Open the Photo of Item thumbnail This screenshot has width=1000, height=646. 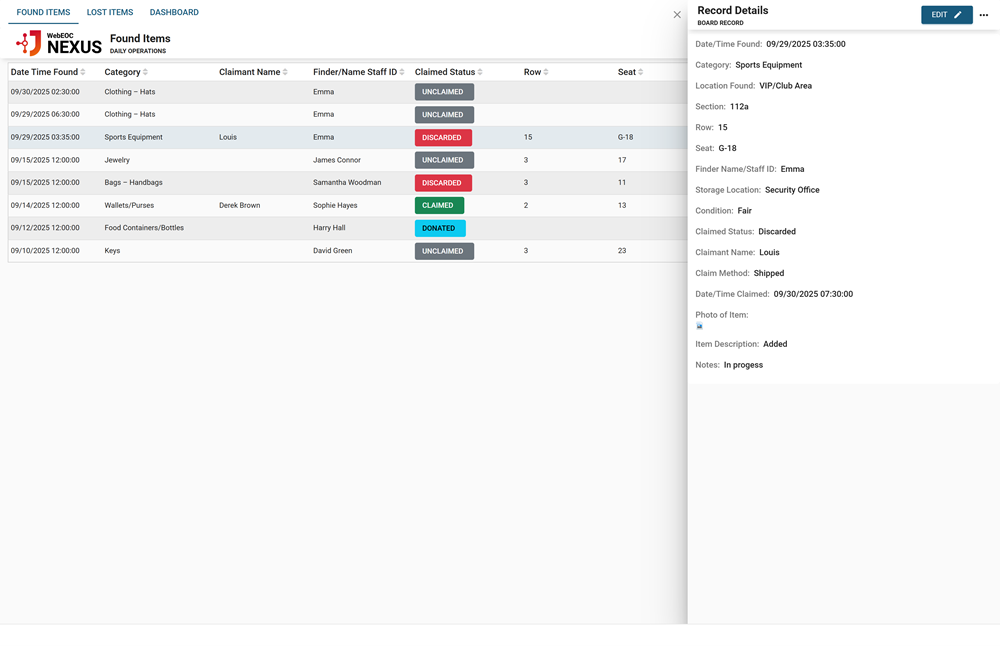(x=700, y=326)
